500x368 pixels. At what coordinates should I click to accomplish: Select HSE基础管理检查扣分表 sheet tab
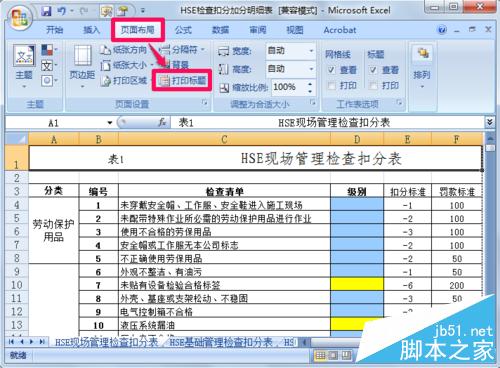221,342
